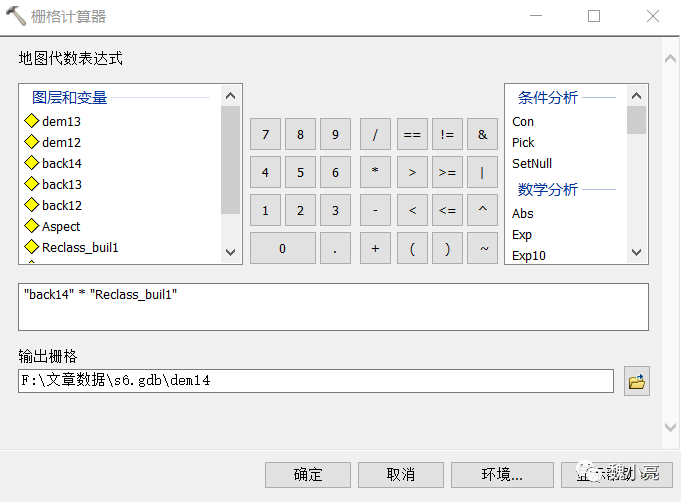Select the back14 layer name
This screenshot has height=502, width=681.
point(62,163)
